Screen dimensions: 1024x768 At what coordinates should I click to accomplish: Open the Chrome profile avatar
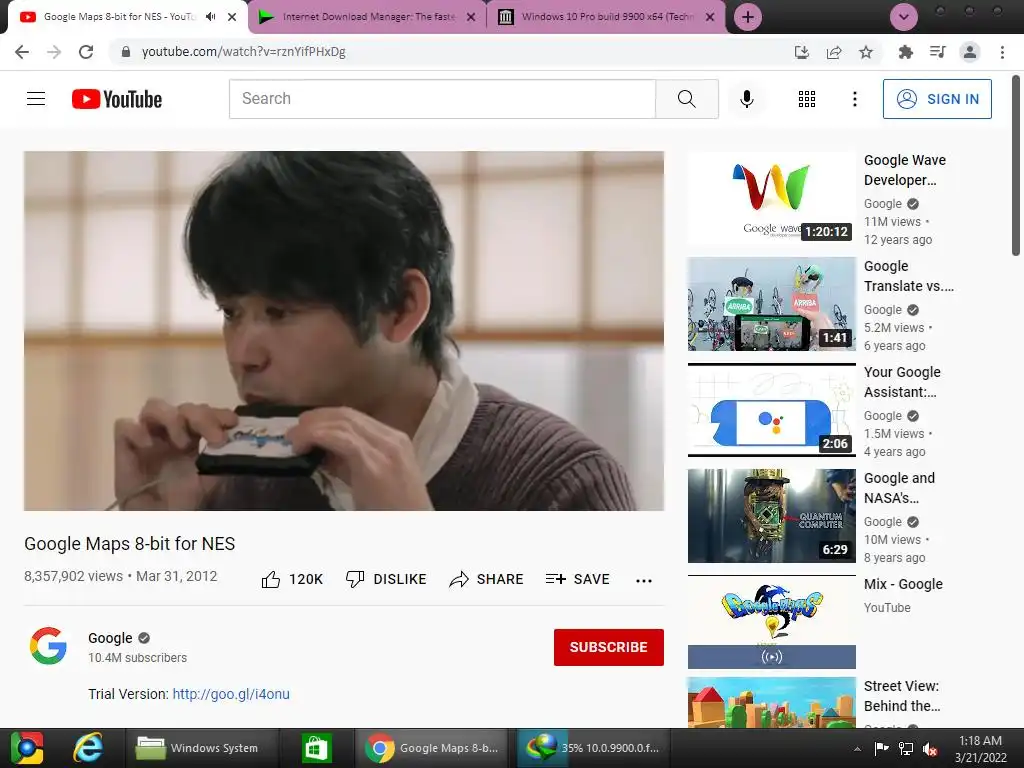970,52
